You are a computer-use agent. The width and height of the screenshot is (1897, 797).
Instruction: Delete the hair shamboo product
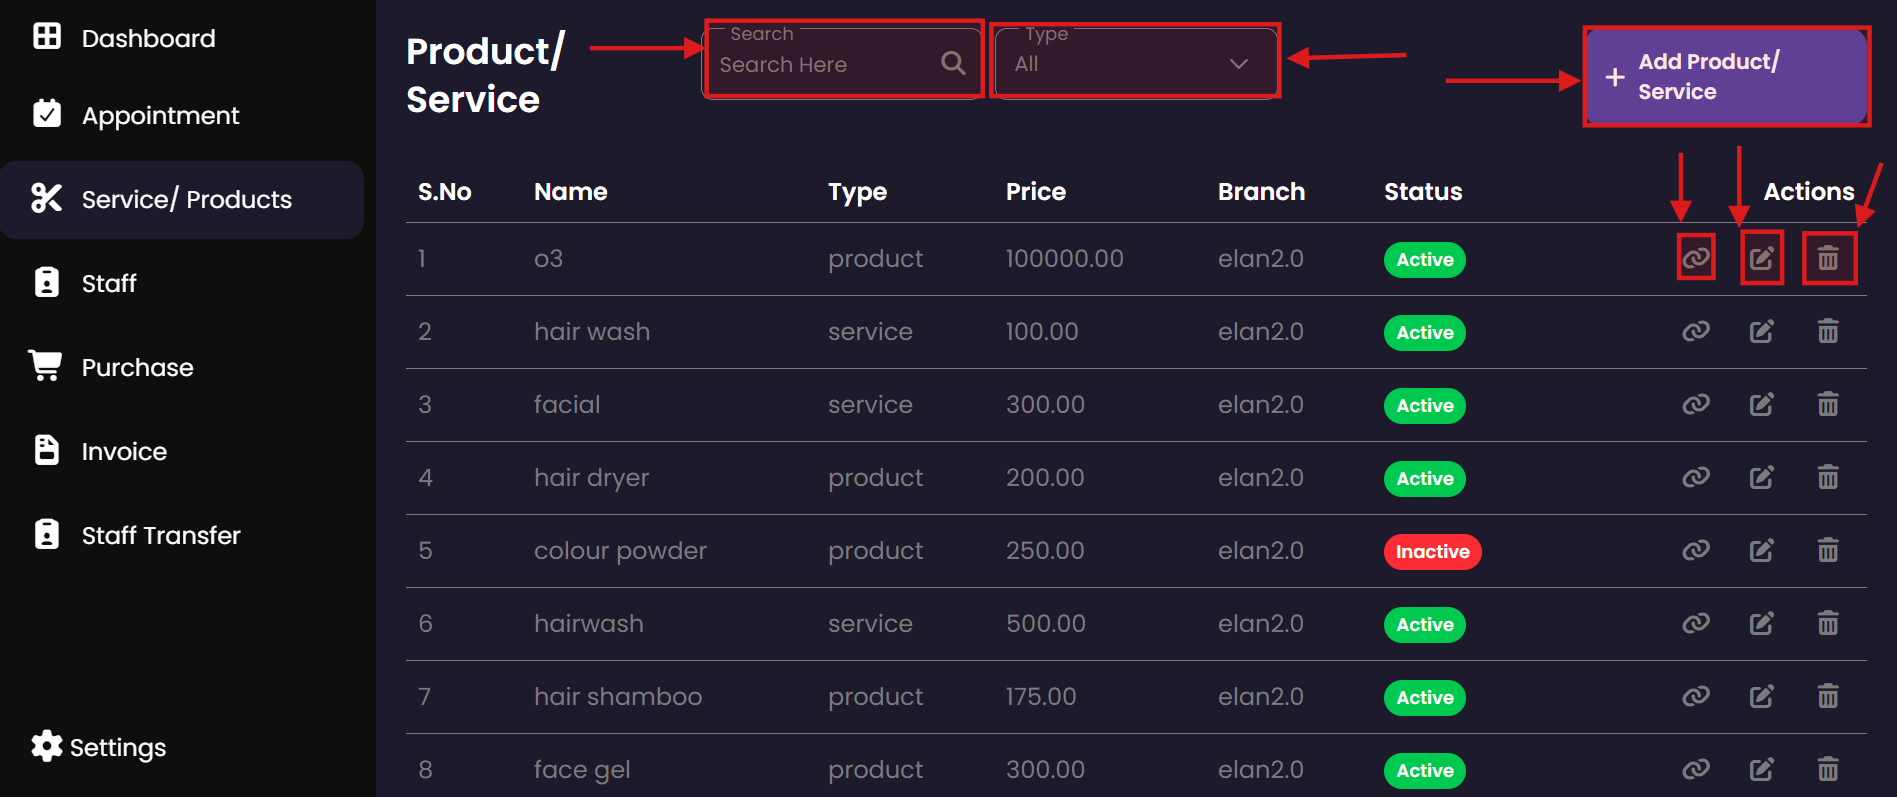click(1827, 696)
